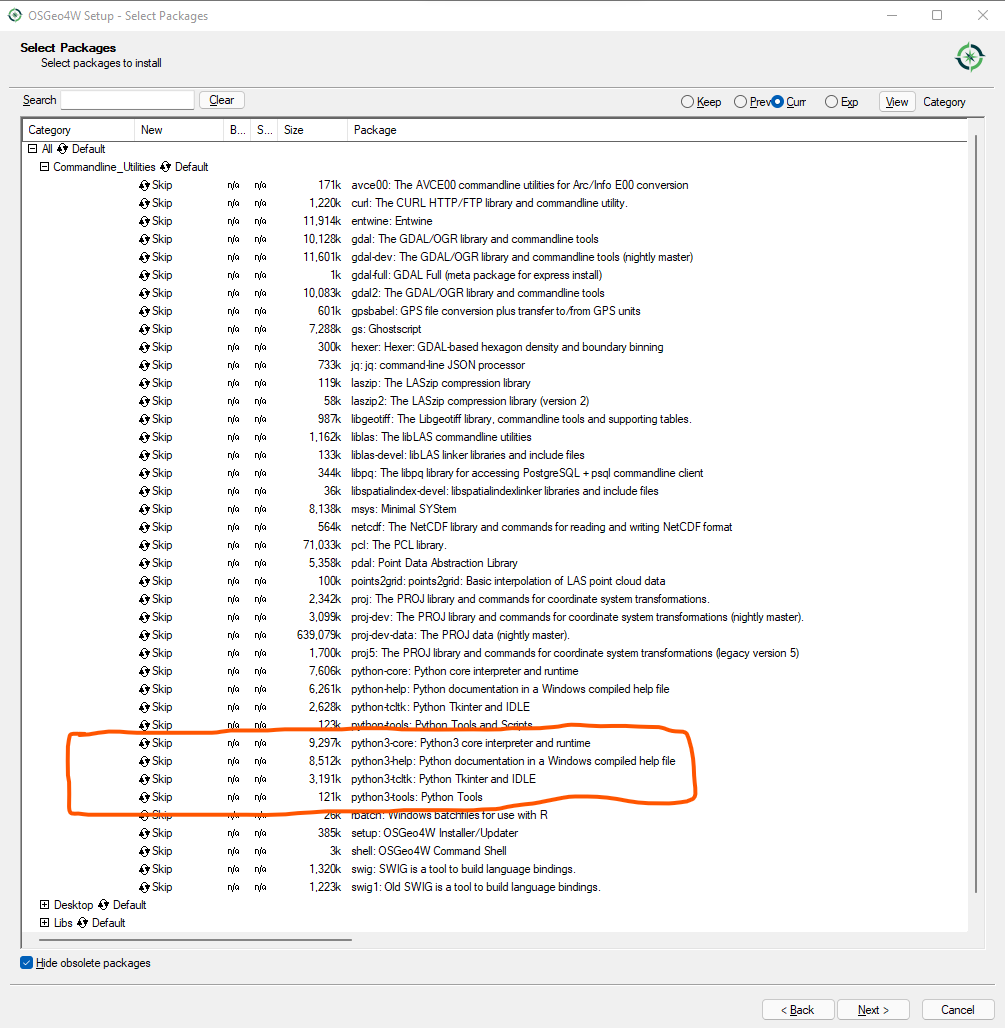Click the Skip icon for hexer
Image resolution: width=1005 pixels, height=1028 pixels.
(144, 347)
